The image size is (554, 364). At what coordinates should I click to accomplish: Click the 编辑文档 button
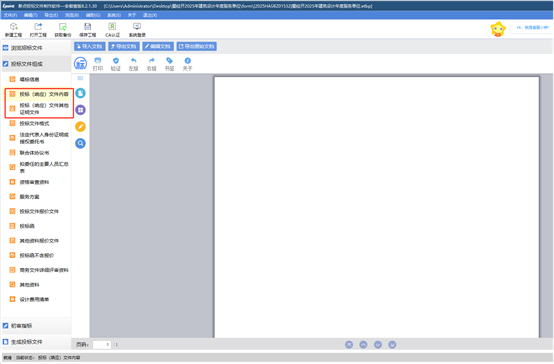click(x=158, y=46)
